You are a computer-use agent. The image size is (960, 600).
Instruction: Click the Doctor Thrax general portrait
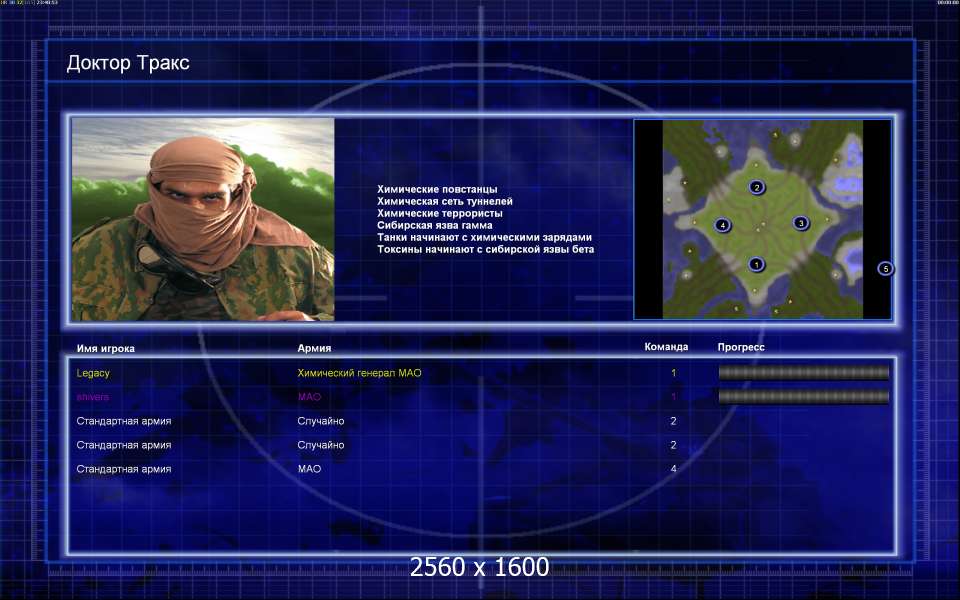coord(203,219)
